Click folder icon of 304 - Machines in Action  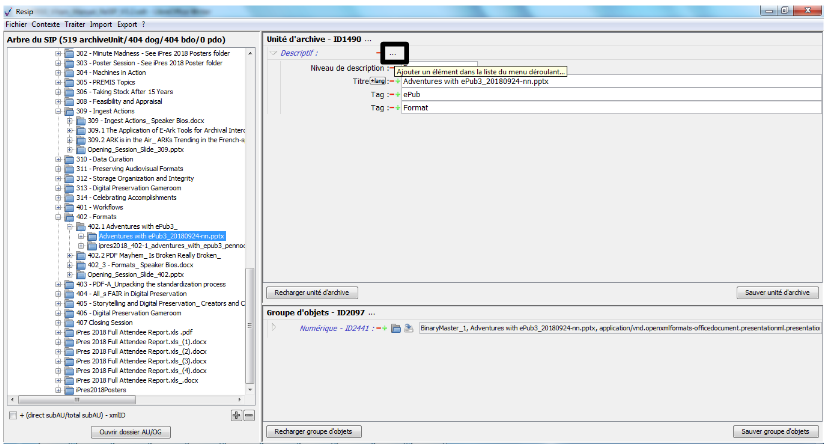(69, 72)
